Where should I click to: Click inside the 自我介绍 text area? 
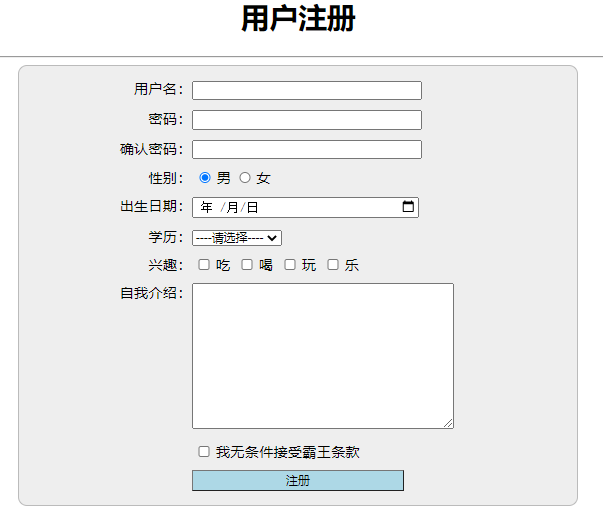[x=322, y=355]
